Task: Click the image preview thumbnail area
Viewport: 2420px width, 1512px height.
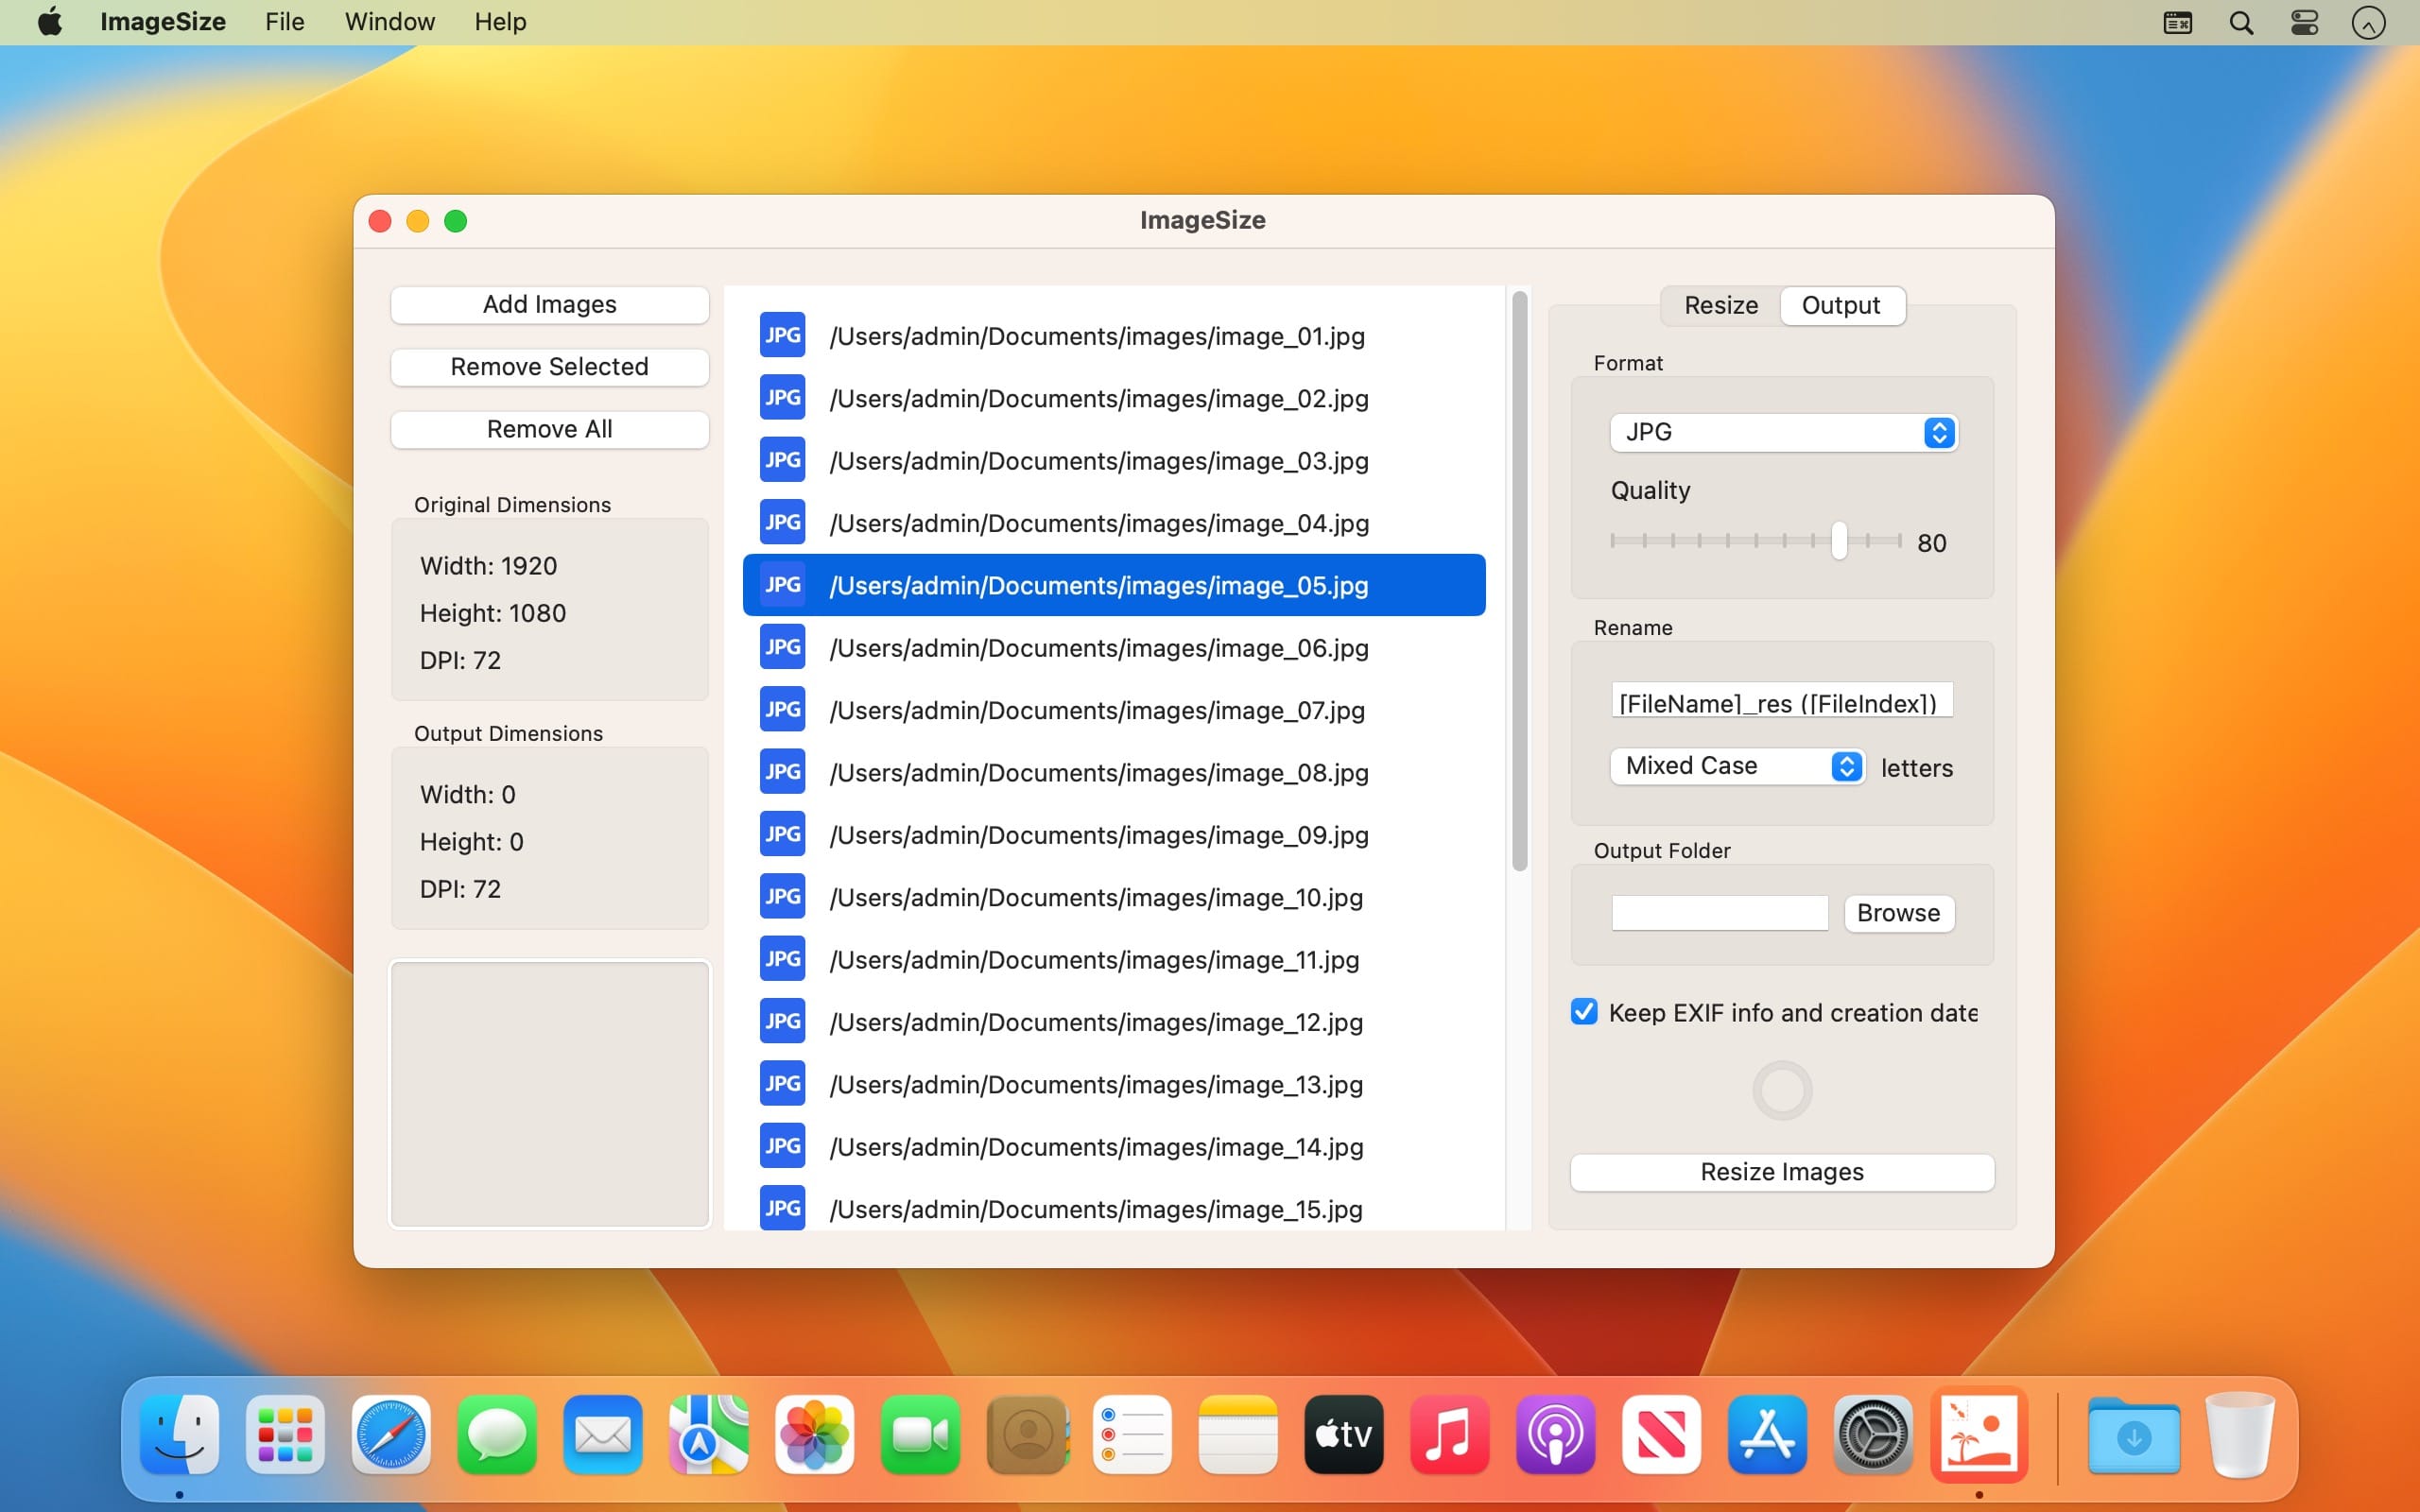Action: click(x=550, y=1094)
